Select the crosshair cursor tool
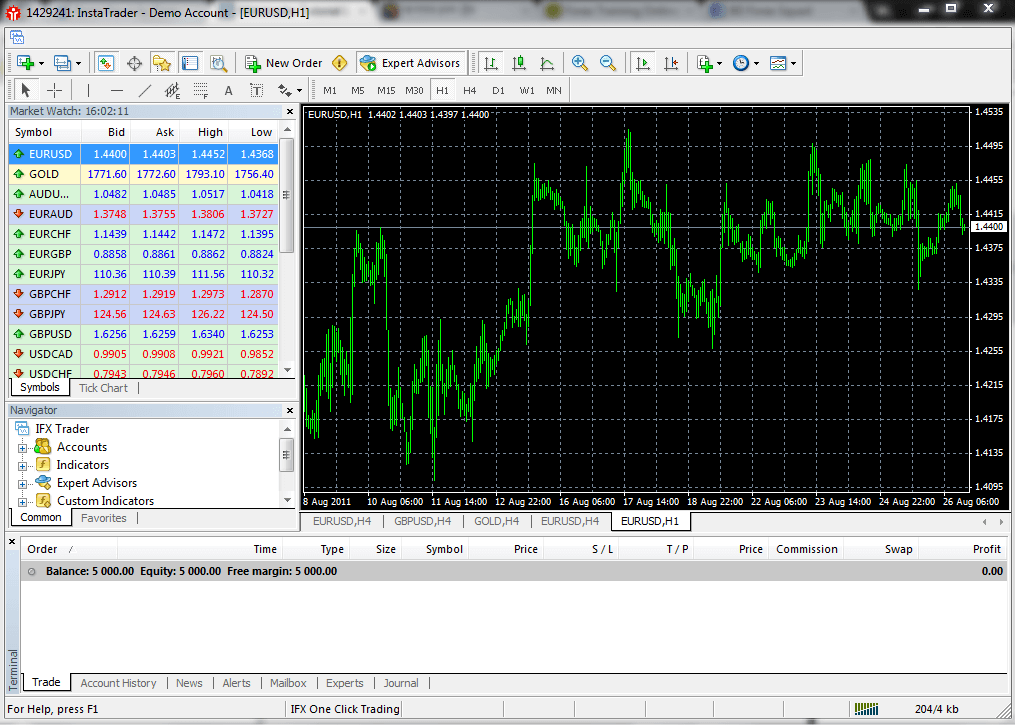This screenshot has height=725, width=1015. coord(55,90)
